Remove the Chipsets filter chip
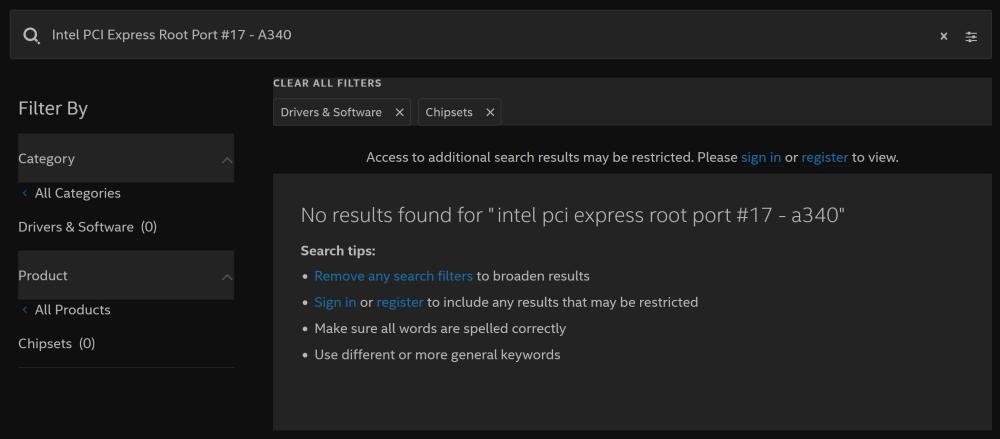This screenshot has width=1000, height=439. (x=490, y=113)
